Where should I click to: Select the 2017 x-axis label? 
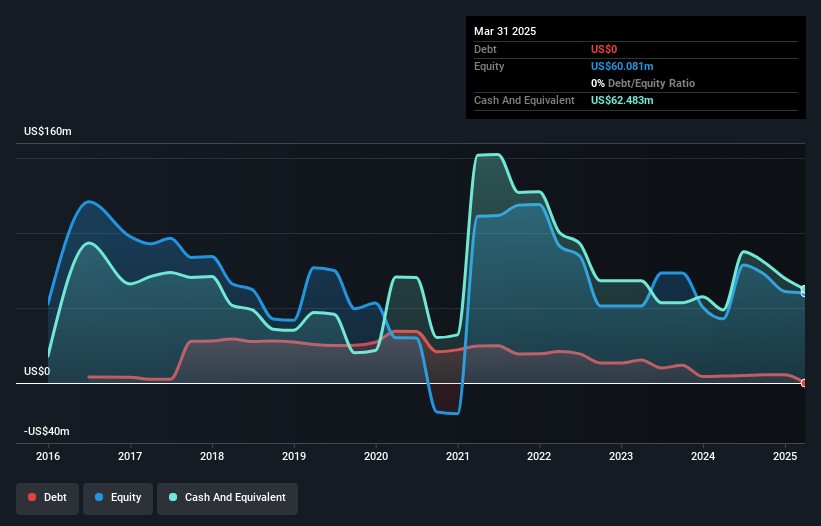(130, 456)
